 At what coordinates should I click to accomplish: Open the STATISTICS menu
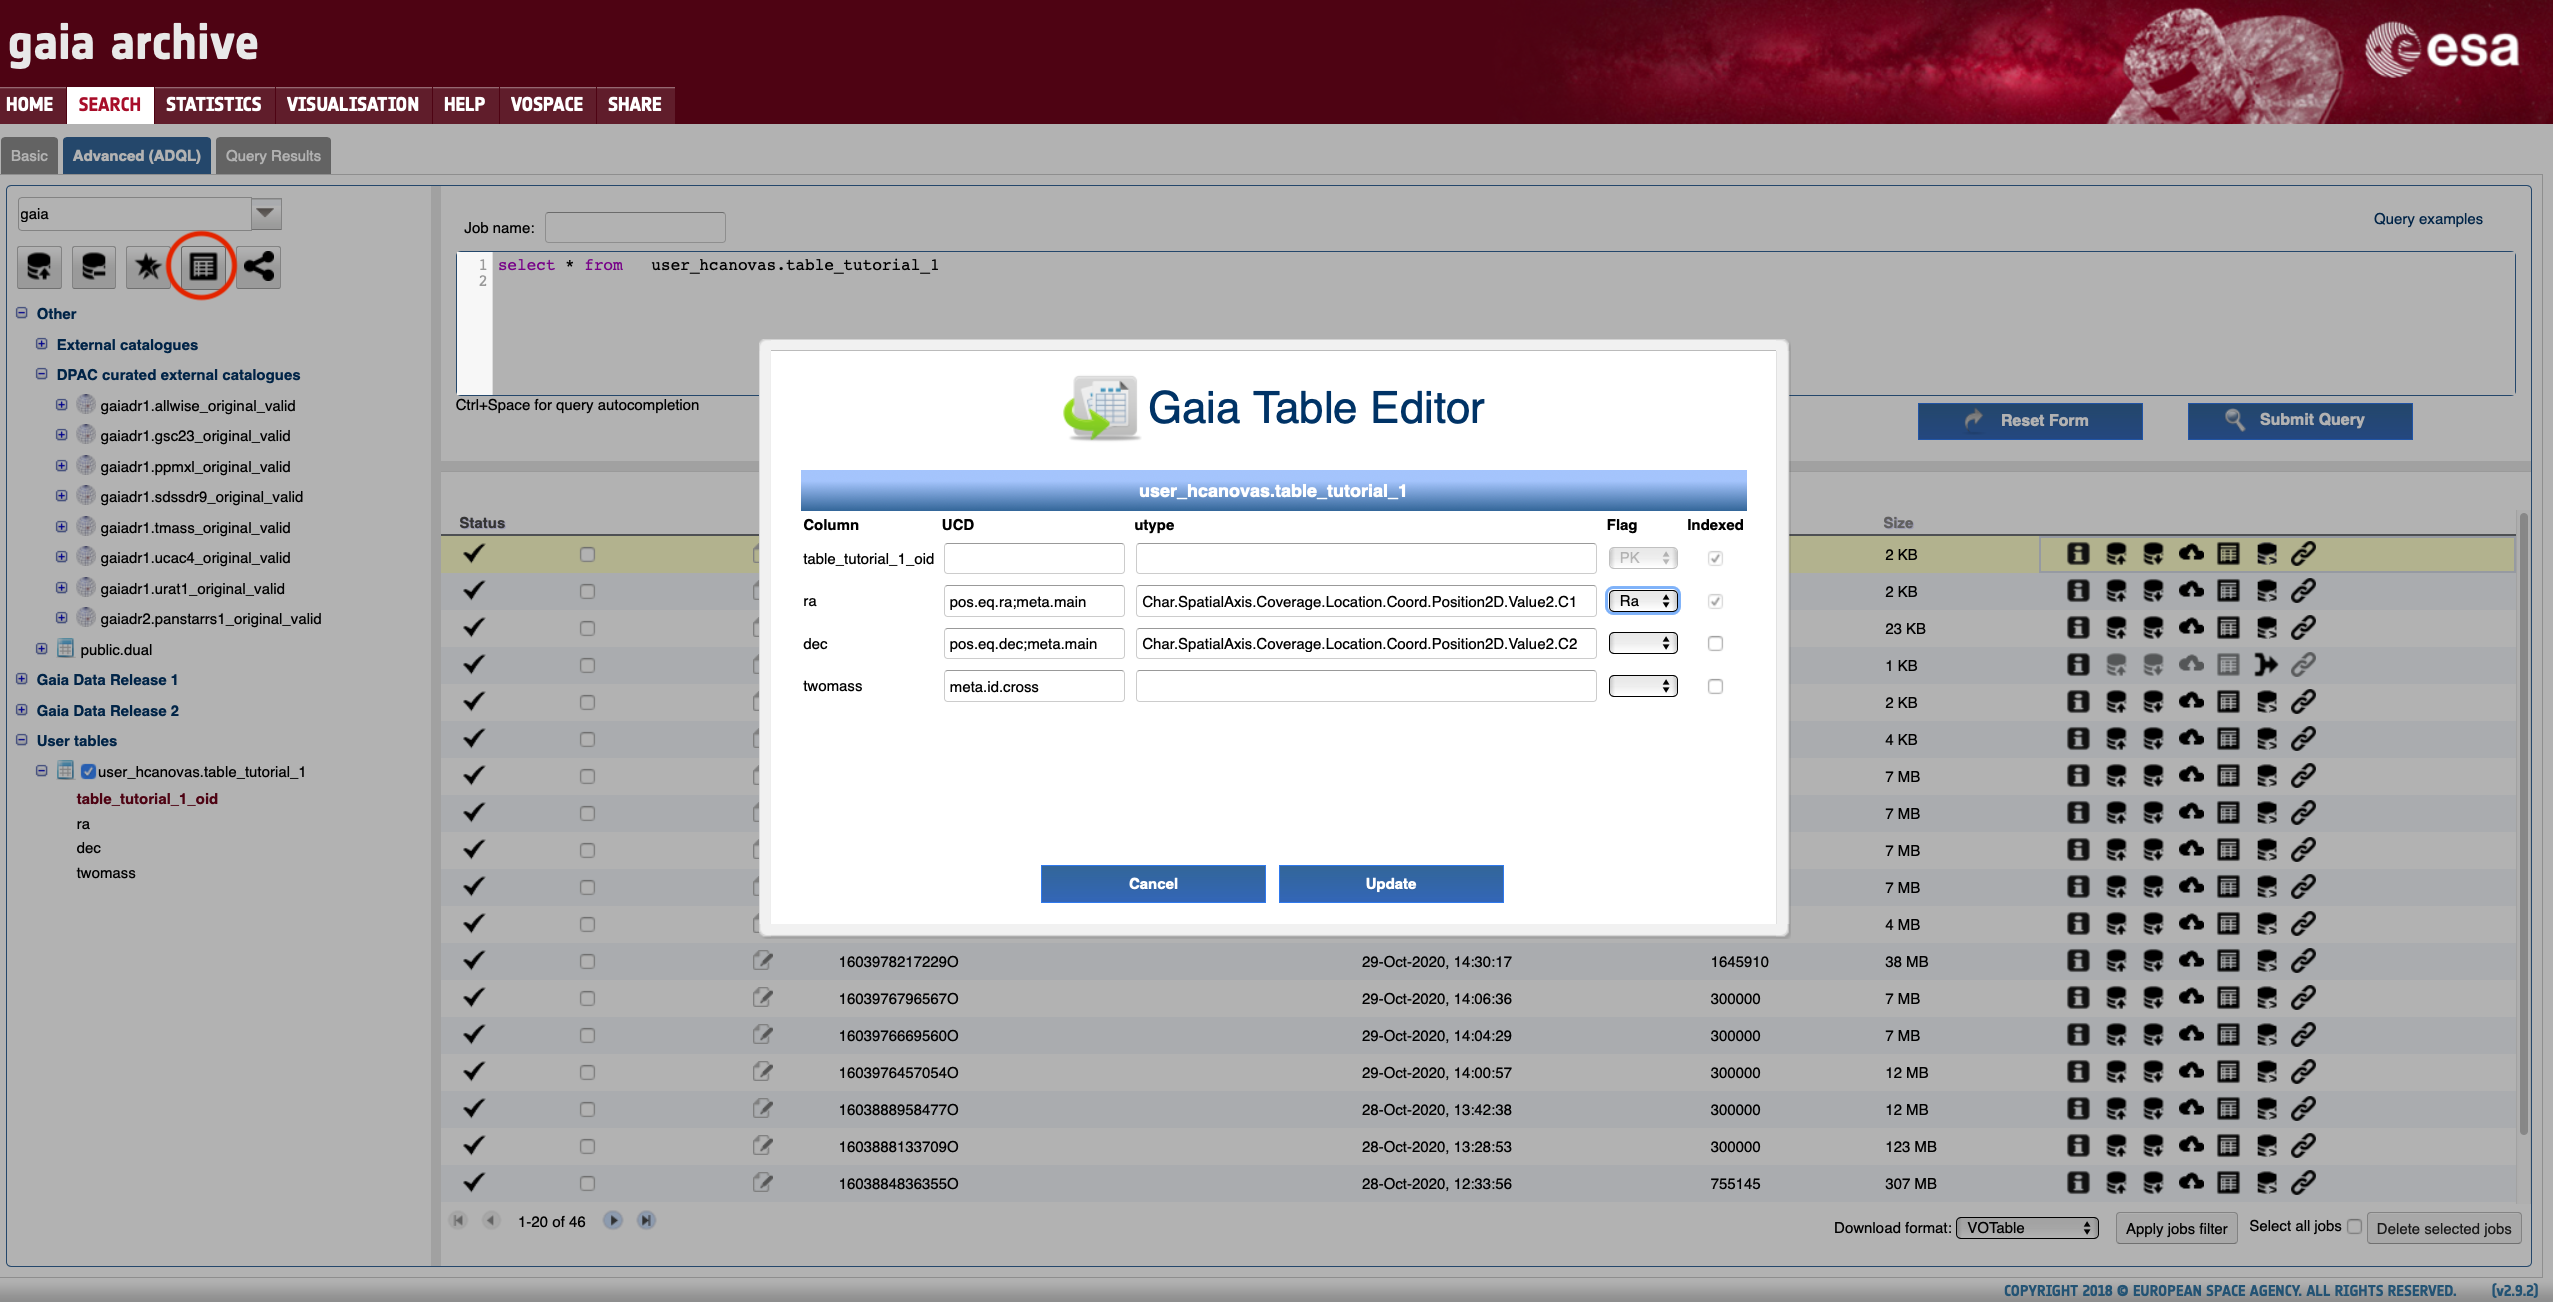pos(214,104)
